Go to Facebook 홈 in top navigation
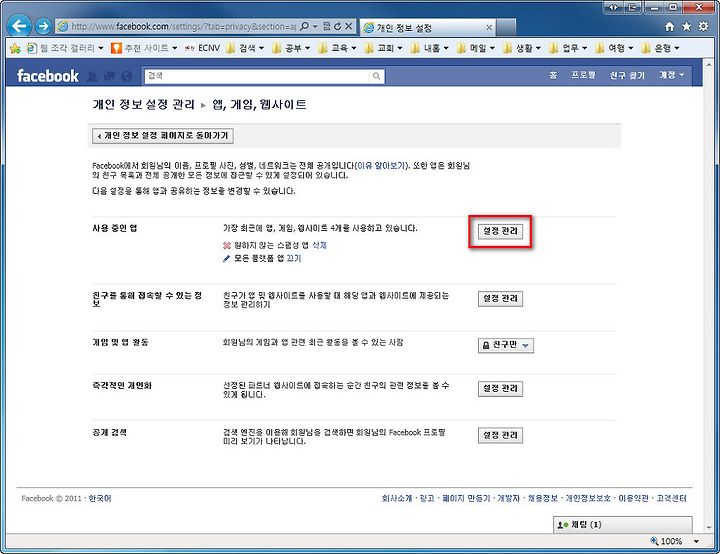This screenshot has height=554, width=720. 553,75
